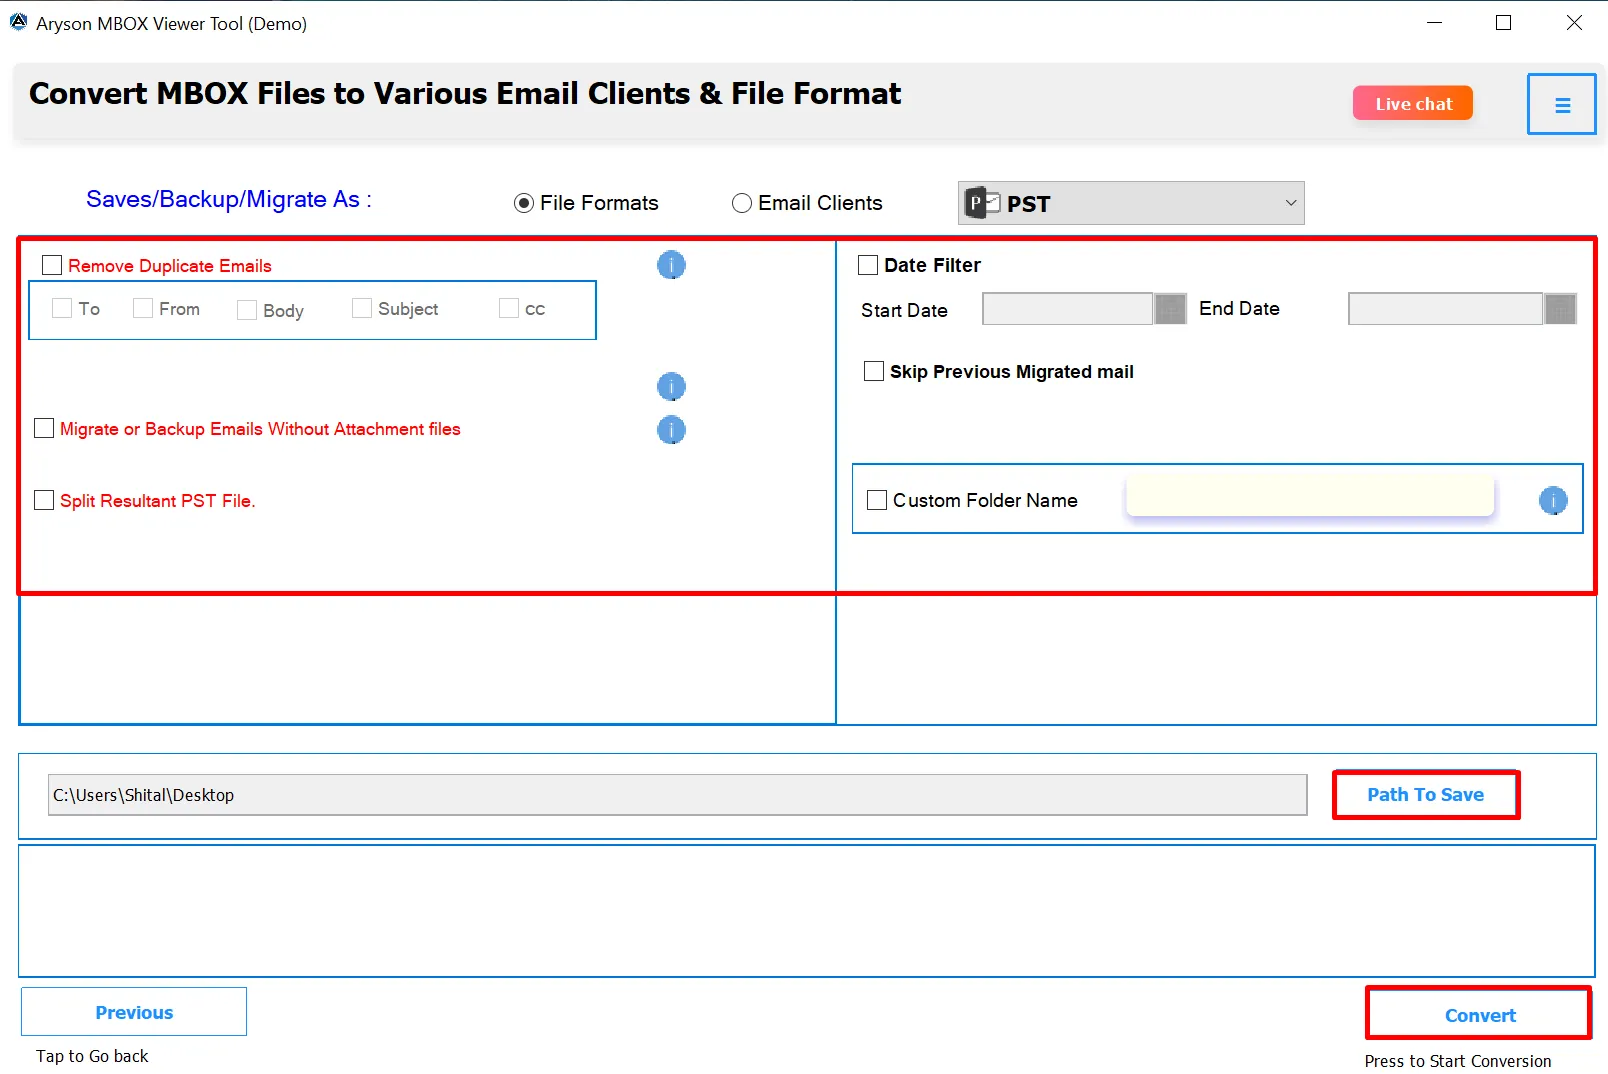Open the hamburger menu button
This screenshot has width=1608, height=1074.
click(1561, 105)
